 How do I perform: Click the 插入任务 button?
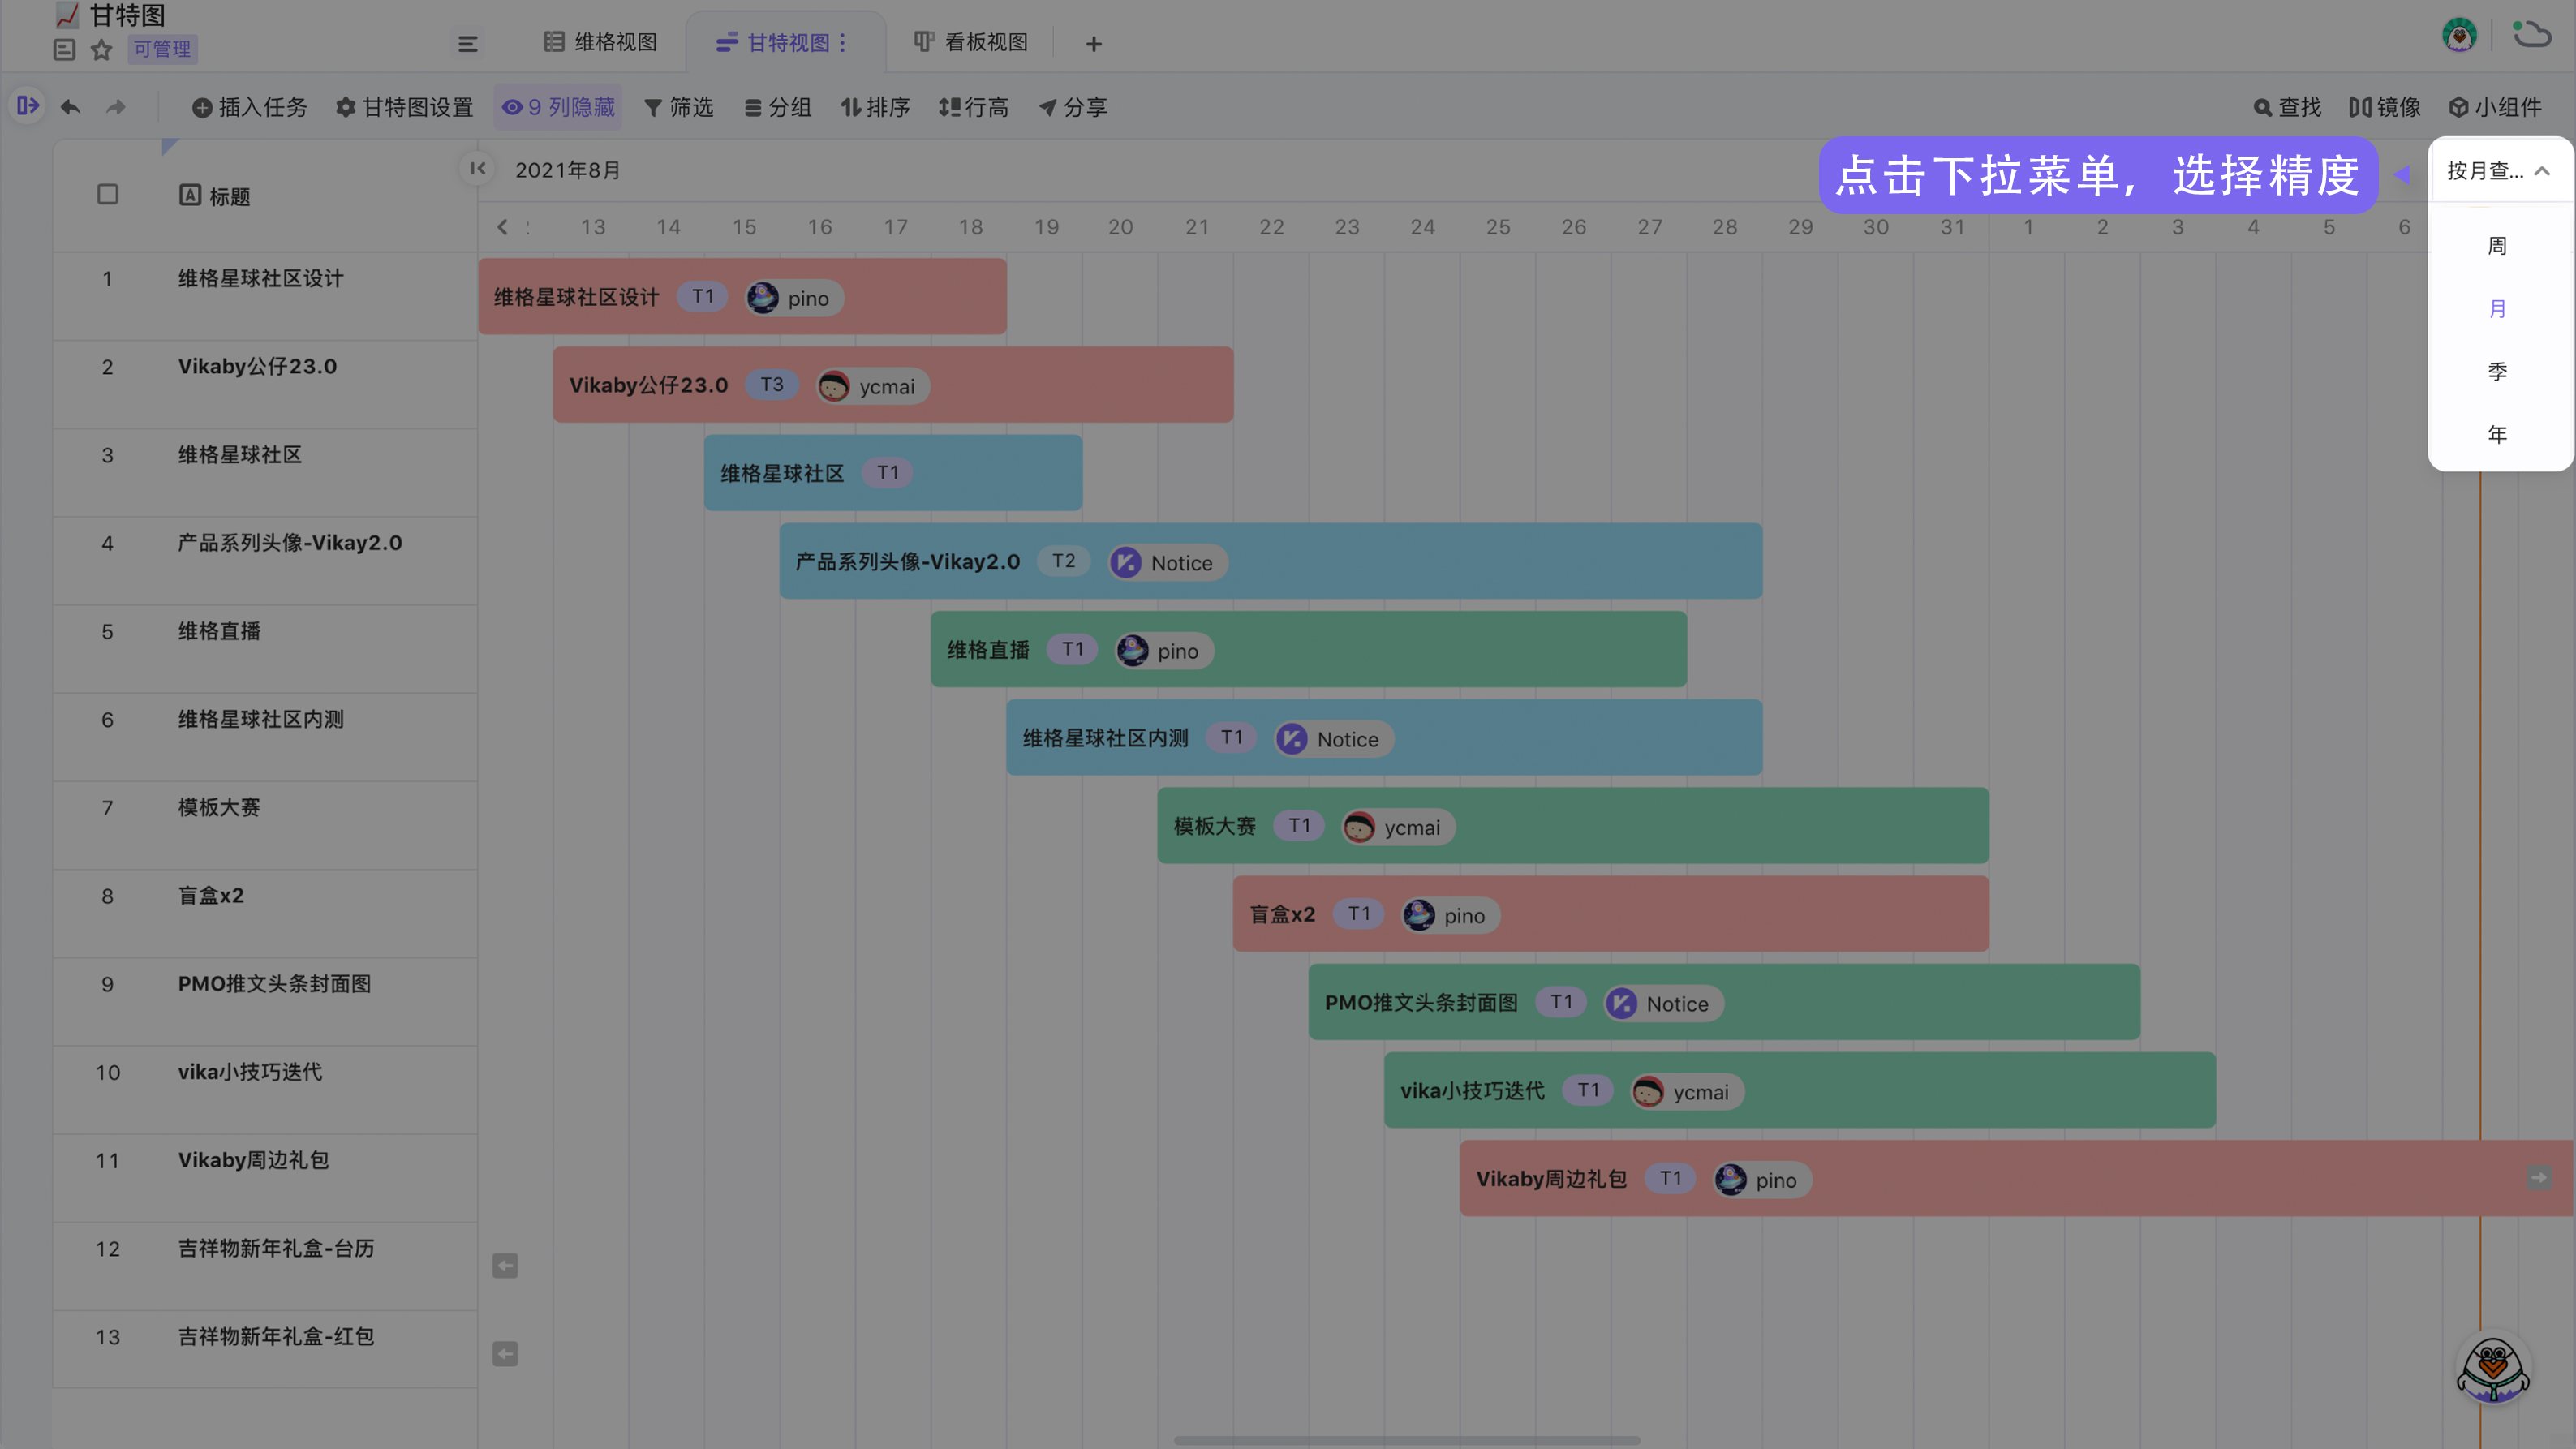pos(250,107)
